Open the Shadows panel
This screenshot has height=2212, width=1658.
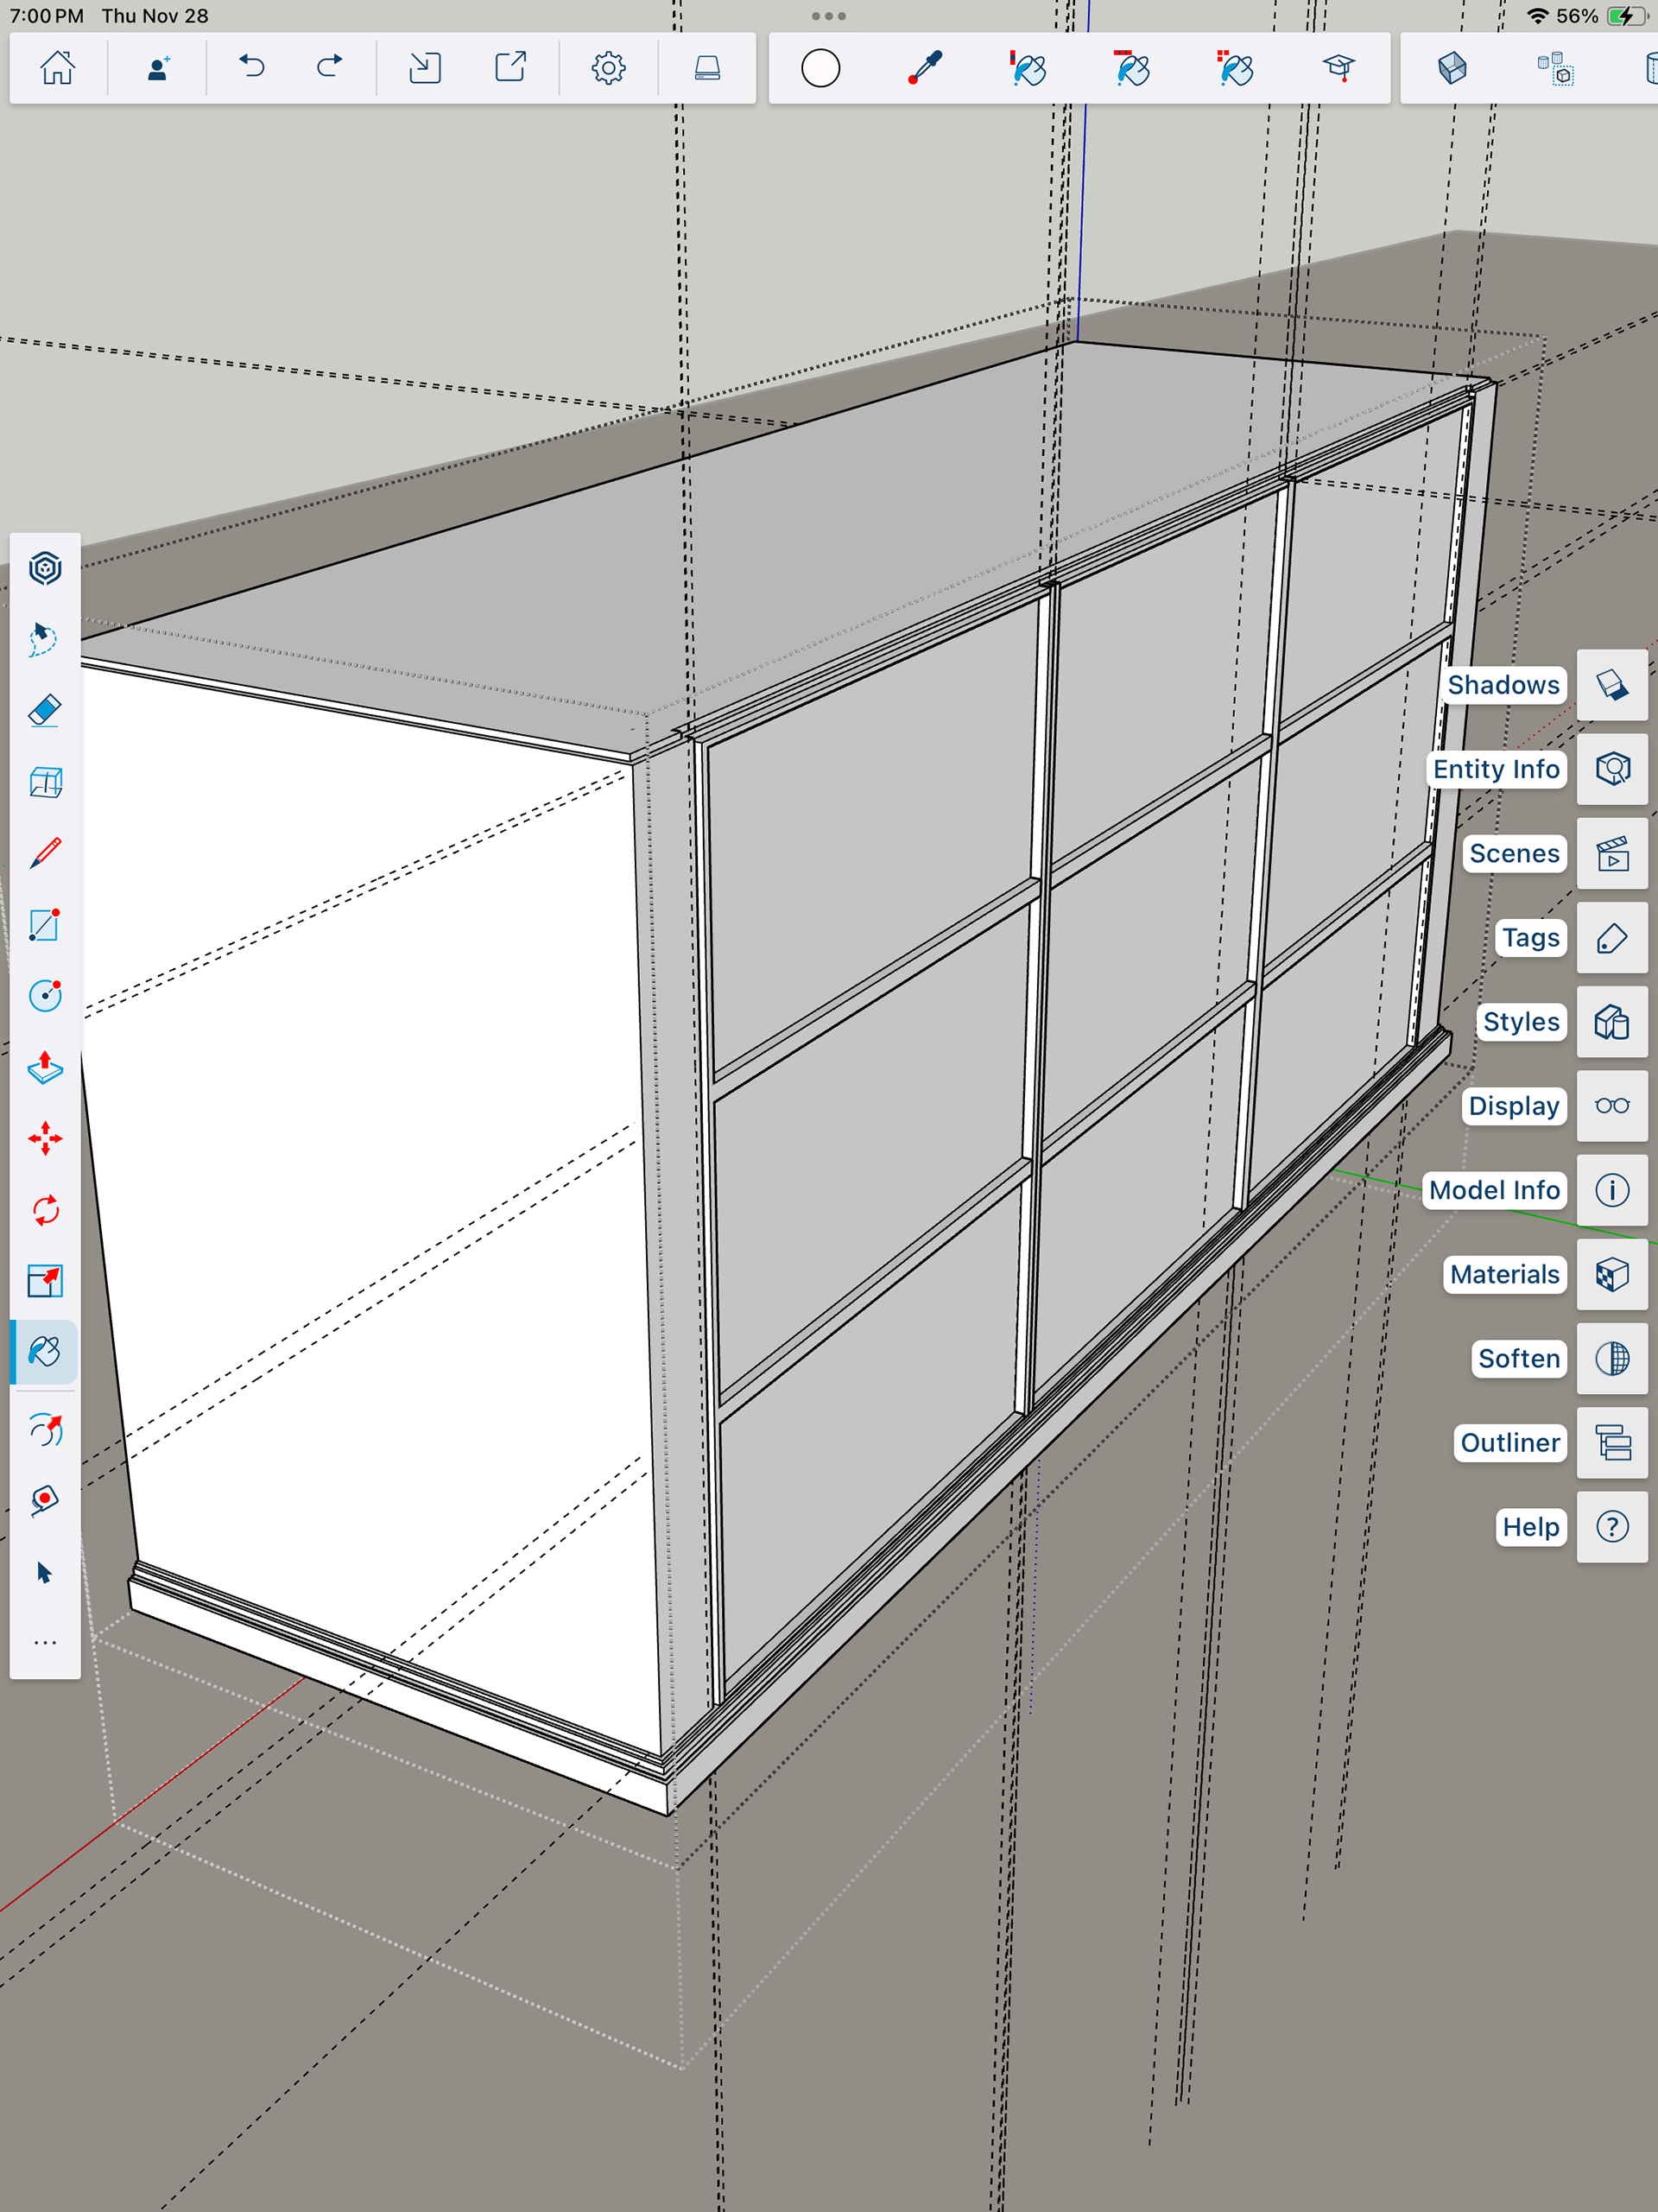tap(1612, 685)
